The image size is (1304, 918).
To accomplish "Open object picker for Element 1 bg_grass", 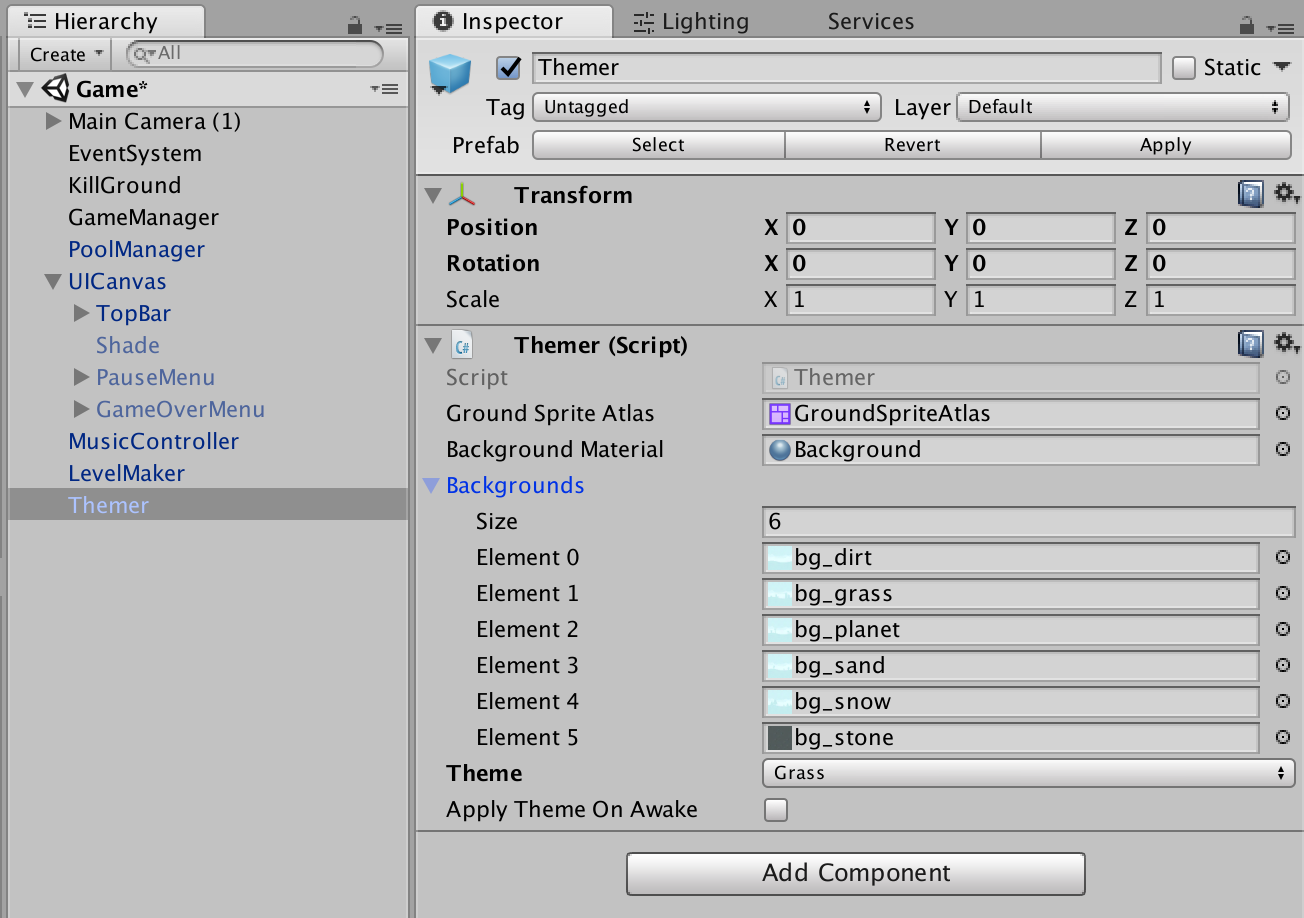I will [x=1283, y=594].
